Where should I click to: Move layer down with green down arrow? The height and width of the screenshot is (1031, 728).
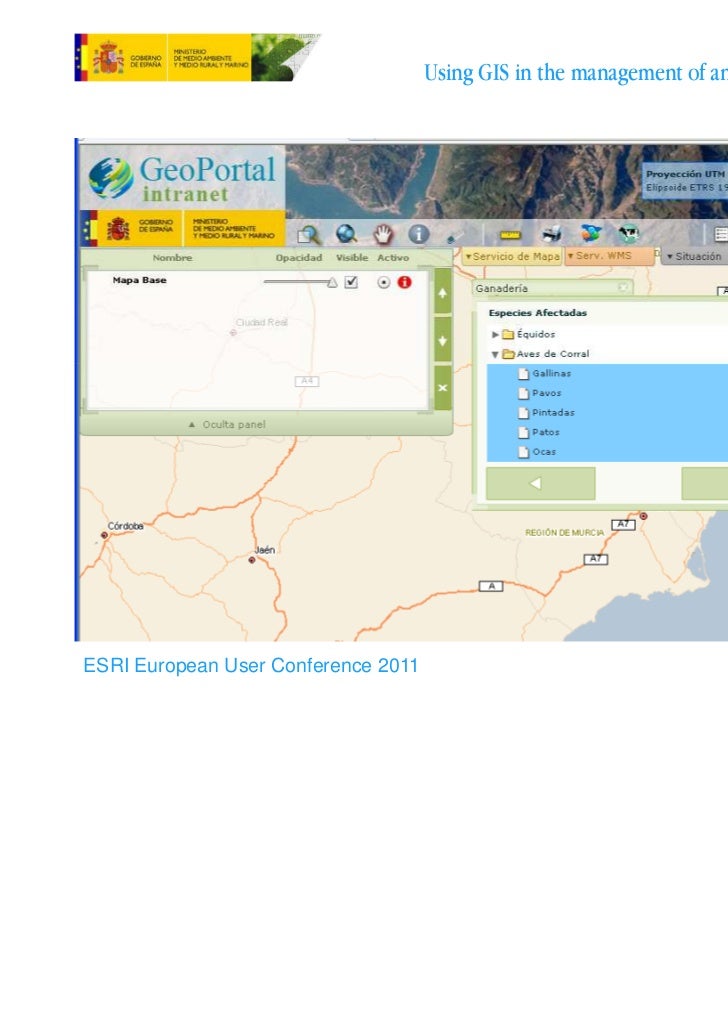(443, 340)
